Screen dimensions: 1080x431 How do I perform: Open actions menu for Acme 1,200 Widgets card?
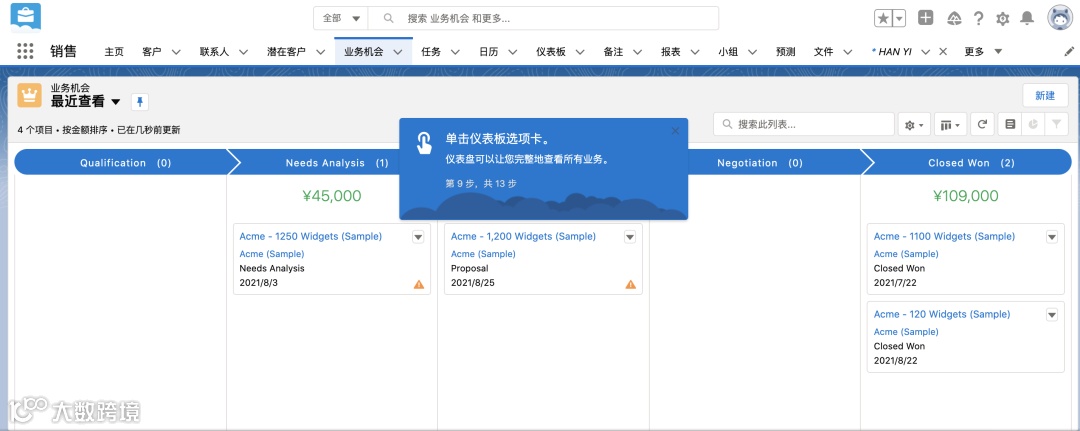(x=630, y=237)
